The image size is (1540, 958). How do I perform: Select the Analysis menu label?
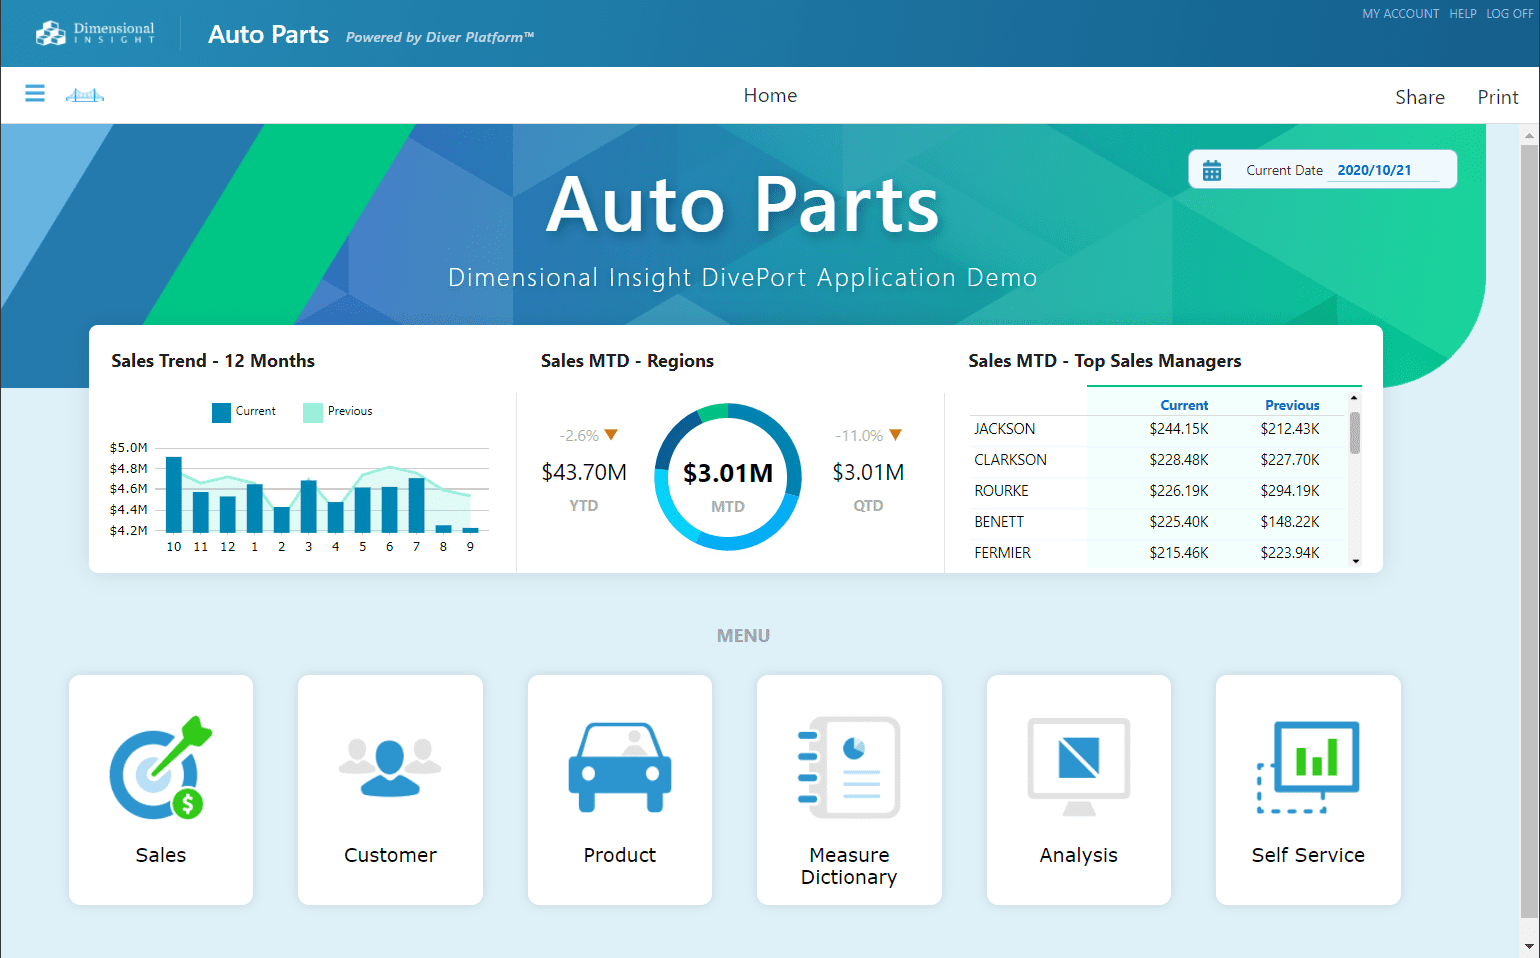[x=1079, y=855]
